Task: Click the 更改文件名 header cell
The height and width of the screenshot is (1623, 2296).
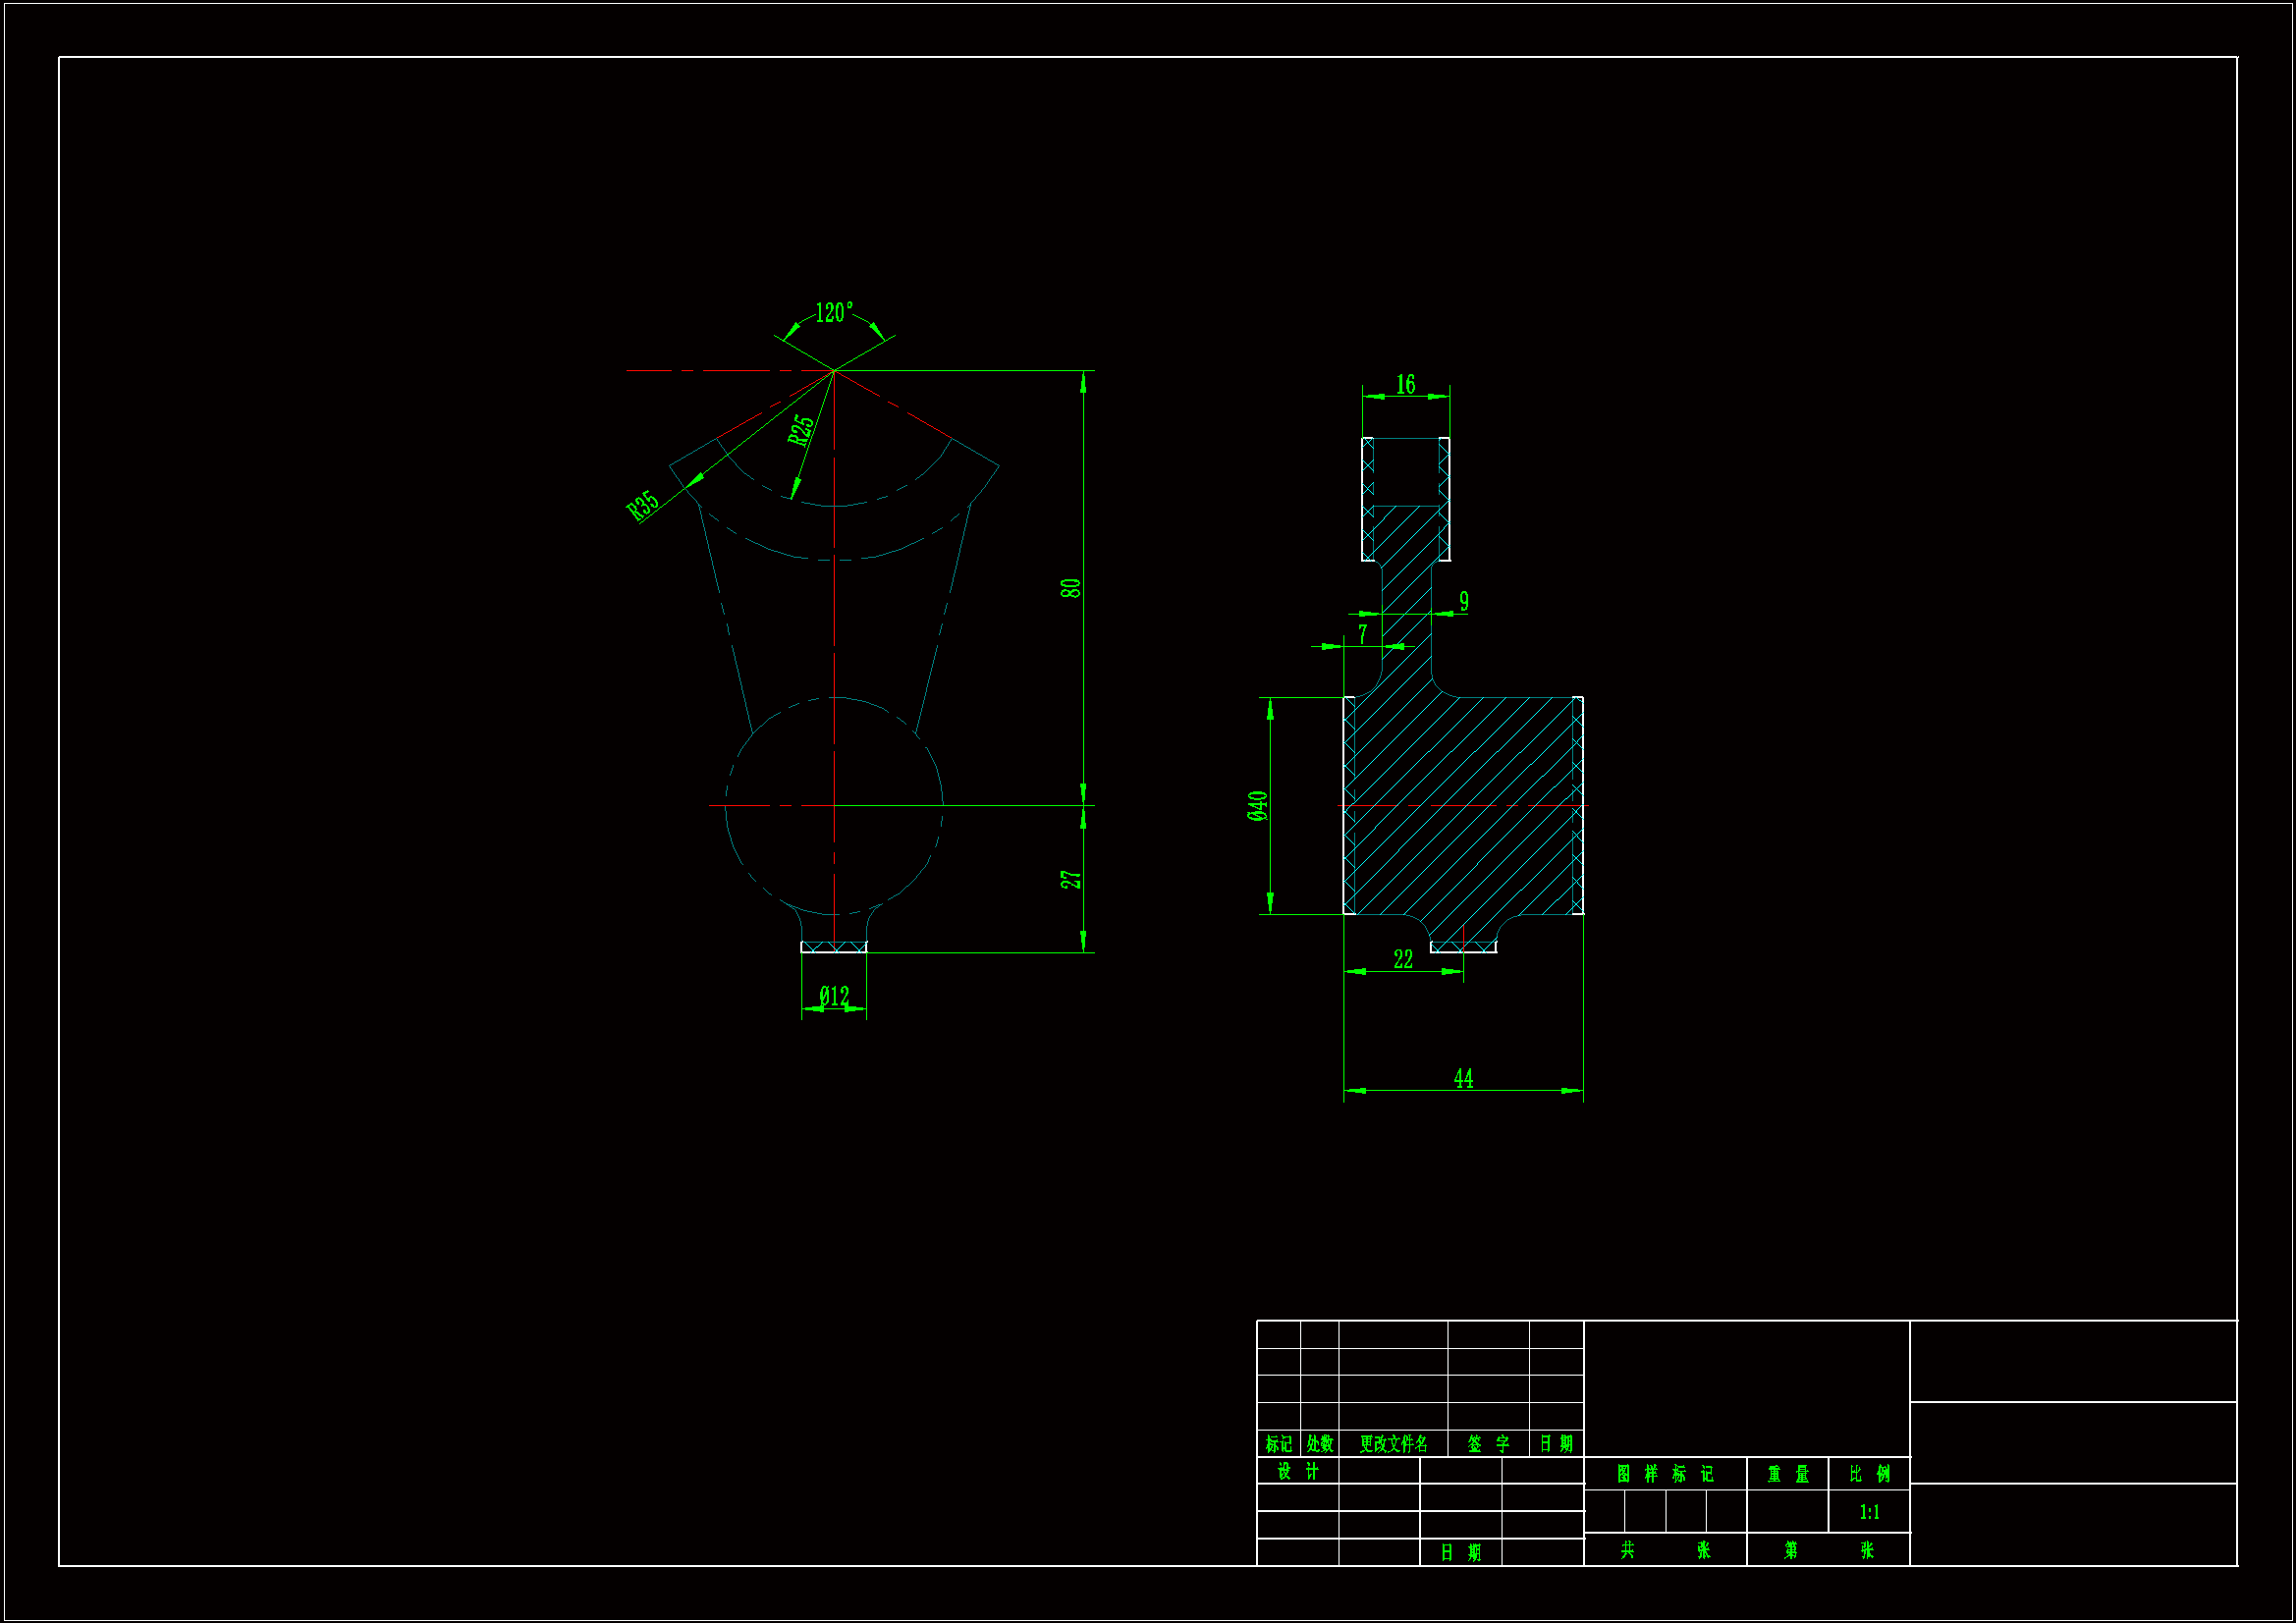Action: (x=1393, y=1444)
